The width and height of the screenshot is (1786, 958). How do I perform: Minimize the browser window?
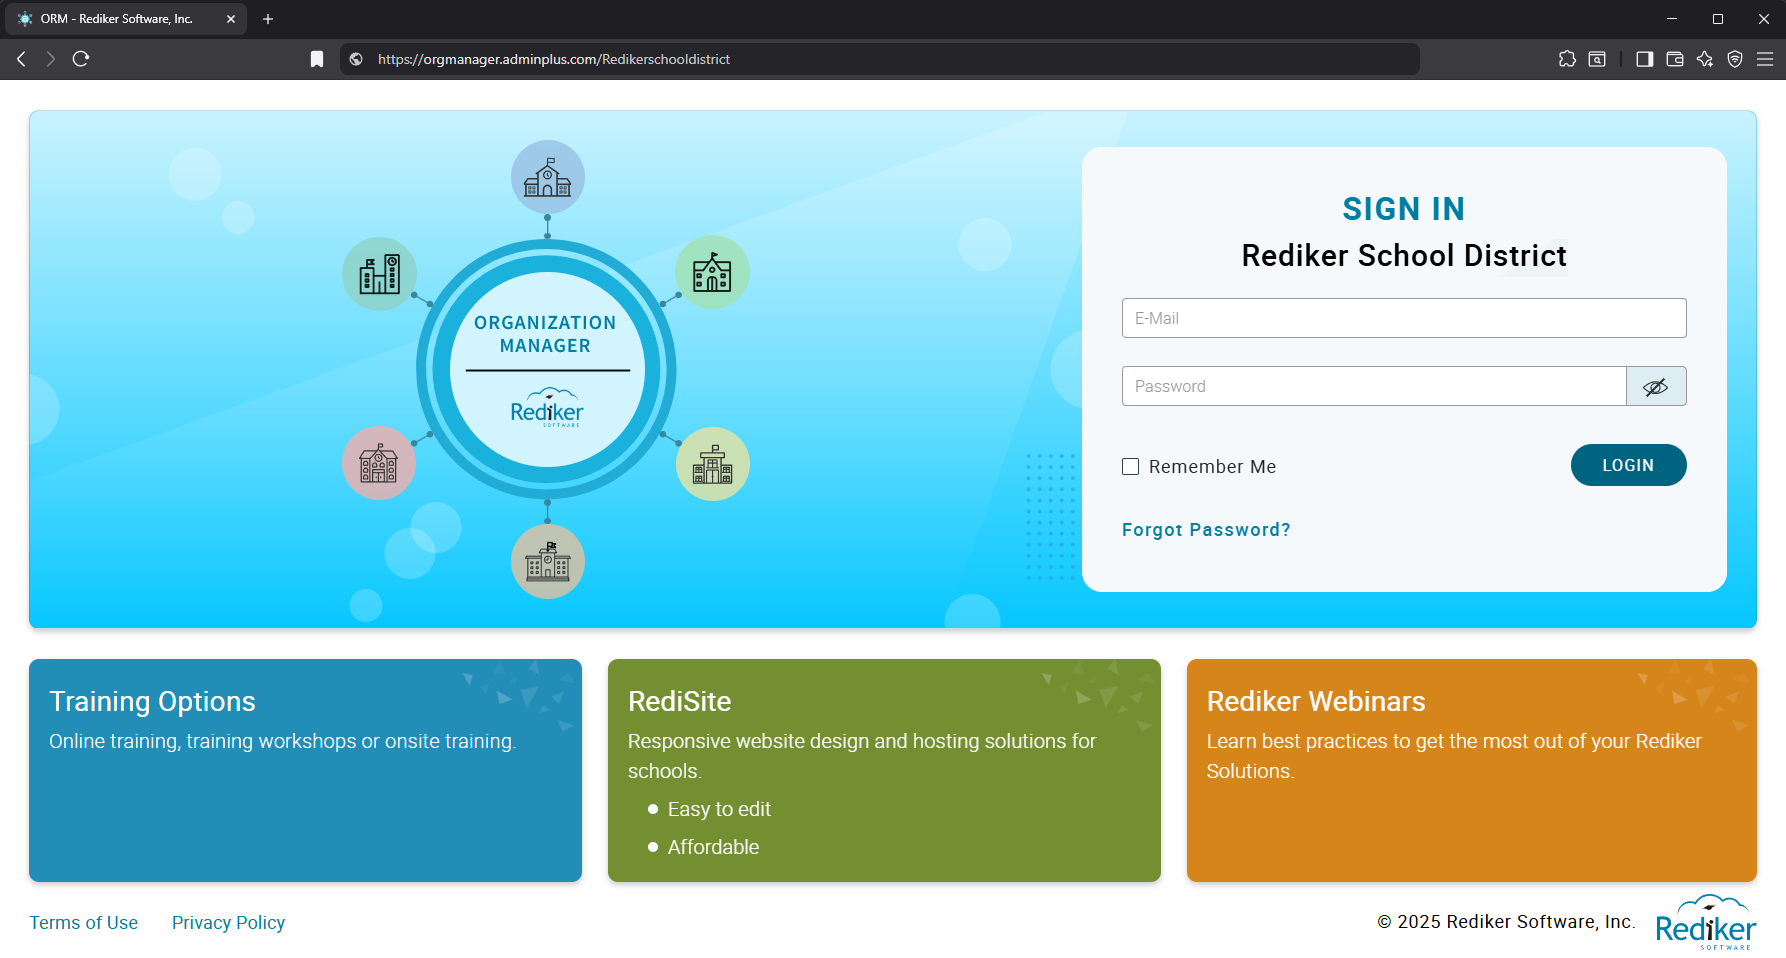coord(1672,19)
